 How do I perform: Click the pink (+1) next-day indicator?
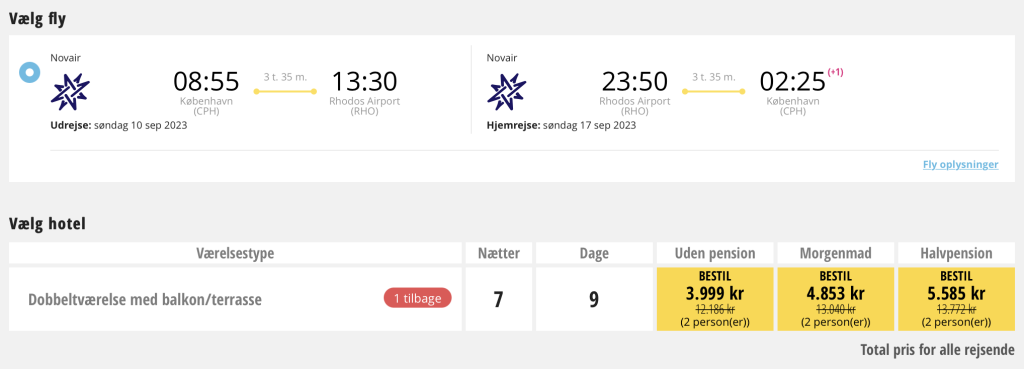click(x=835, y=72)
